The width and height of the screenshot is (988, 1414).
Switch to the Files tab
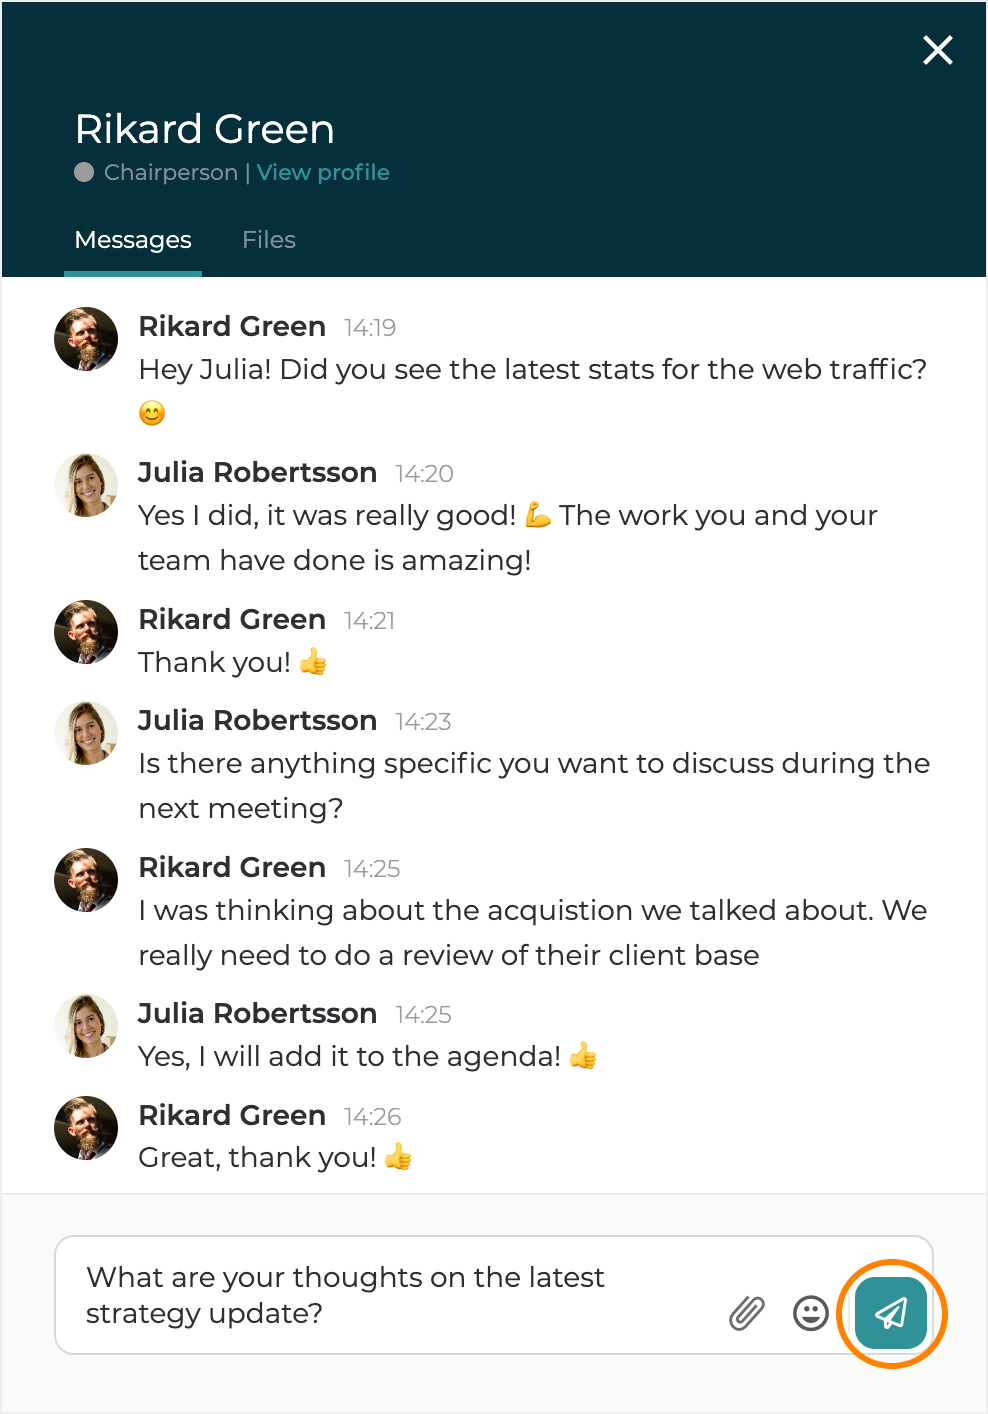(269, 240)
